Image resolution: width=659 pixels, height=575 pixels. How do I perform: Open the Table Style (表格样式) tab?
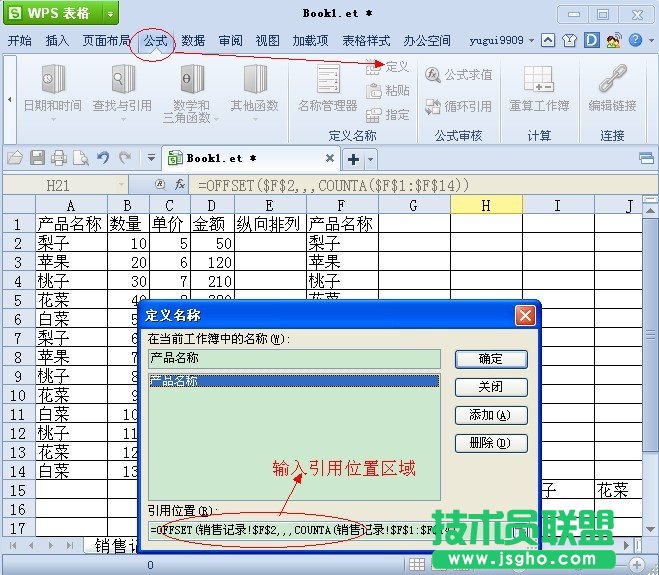coord(366,40)
